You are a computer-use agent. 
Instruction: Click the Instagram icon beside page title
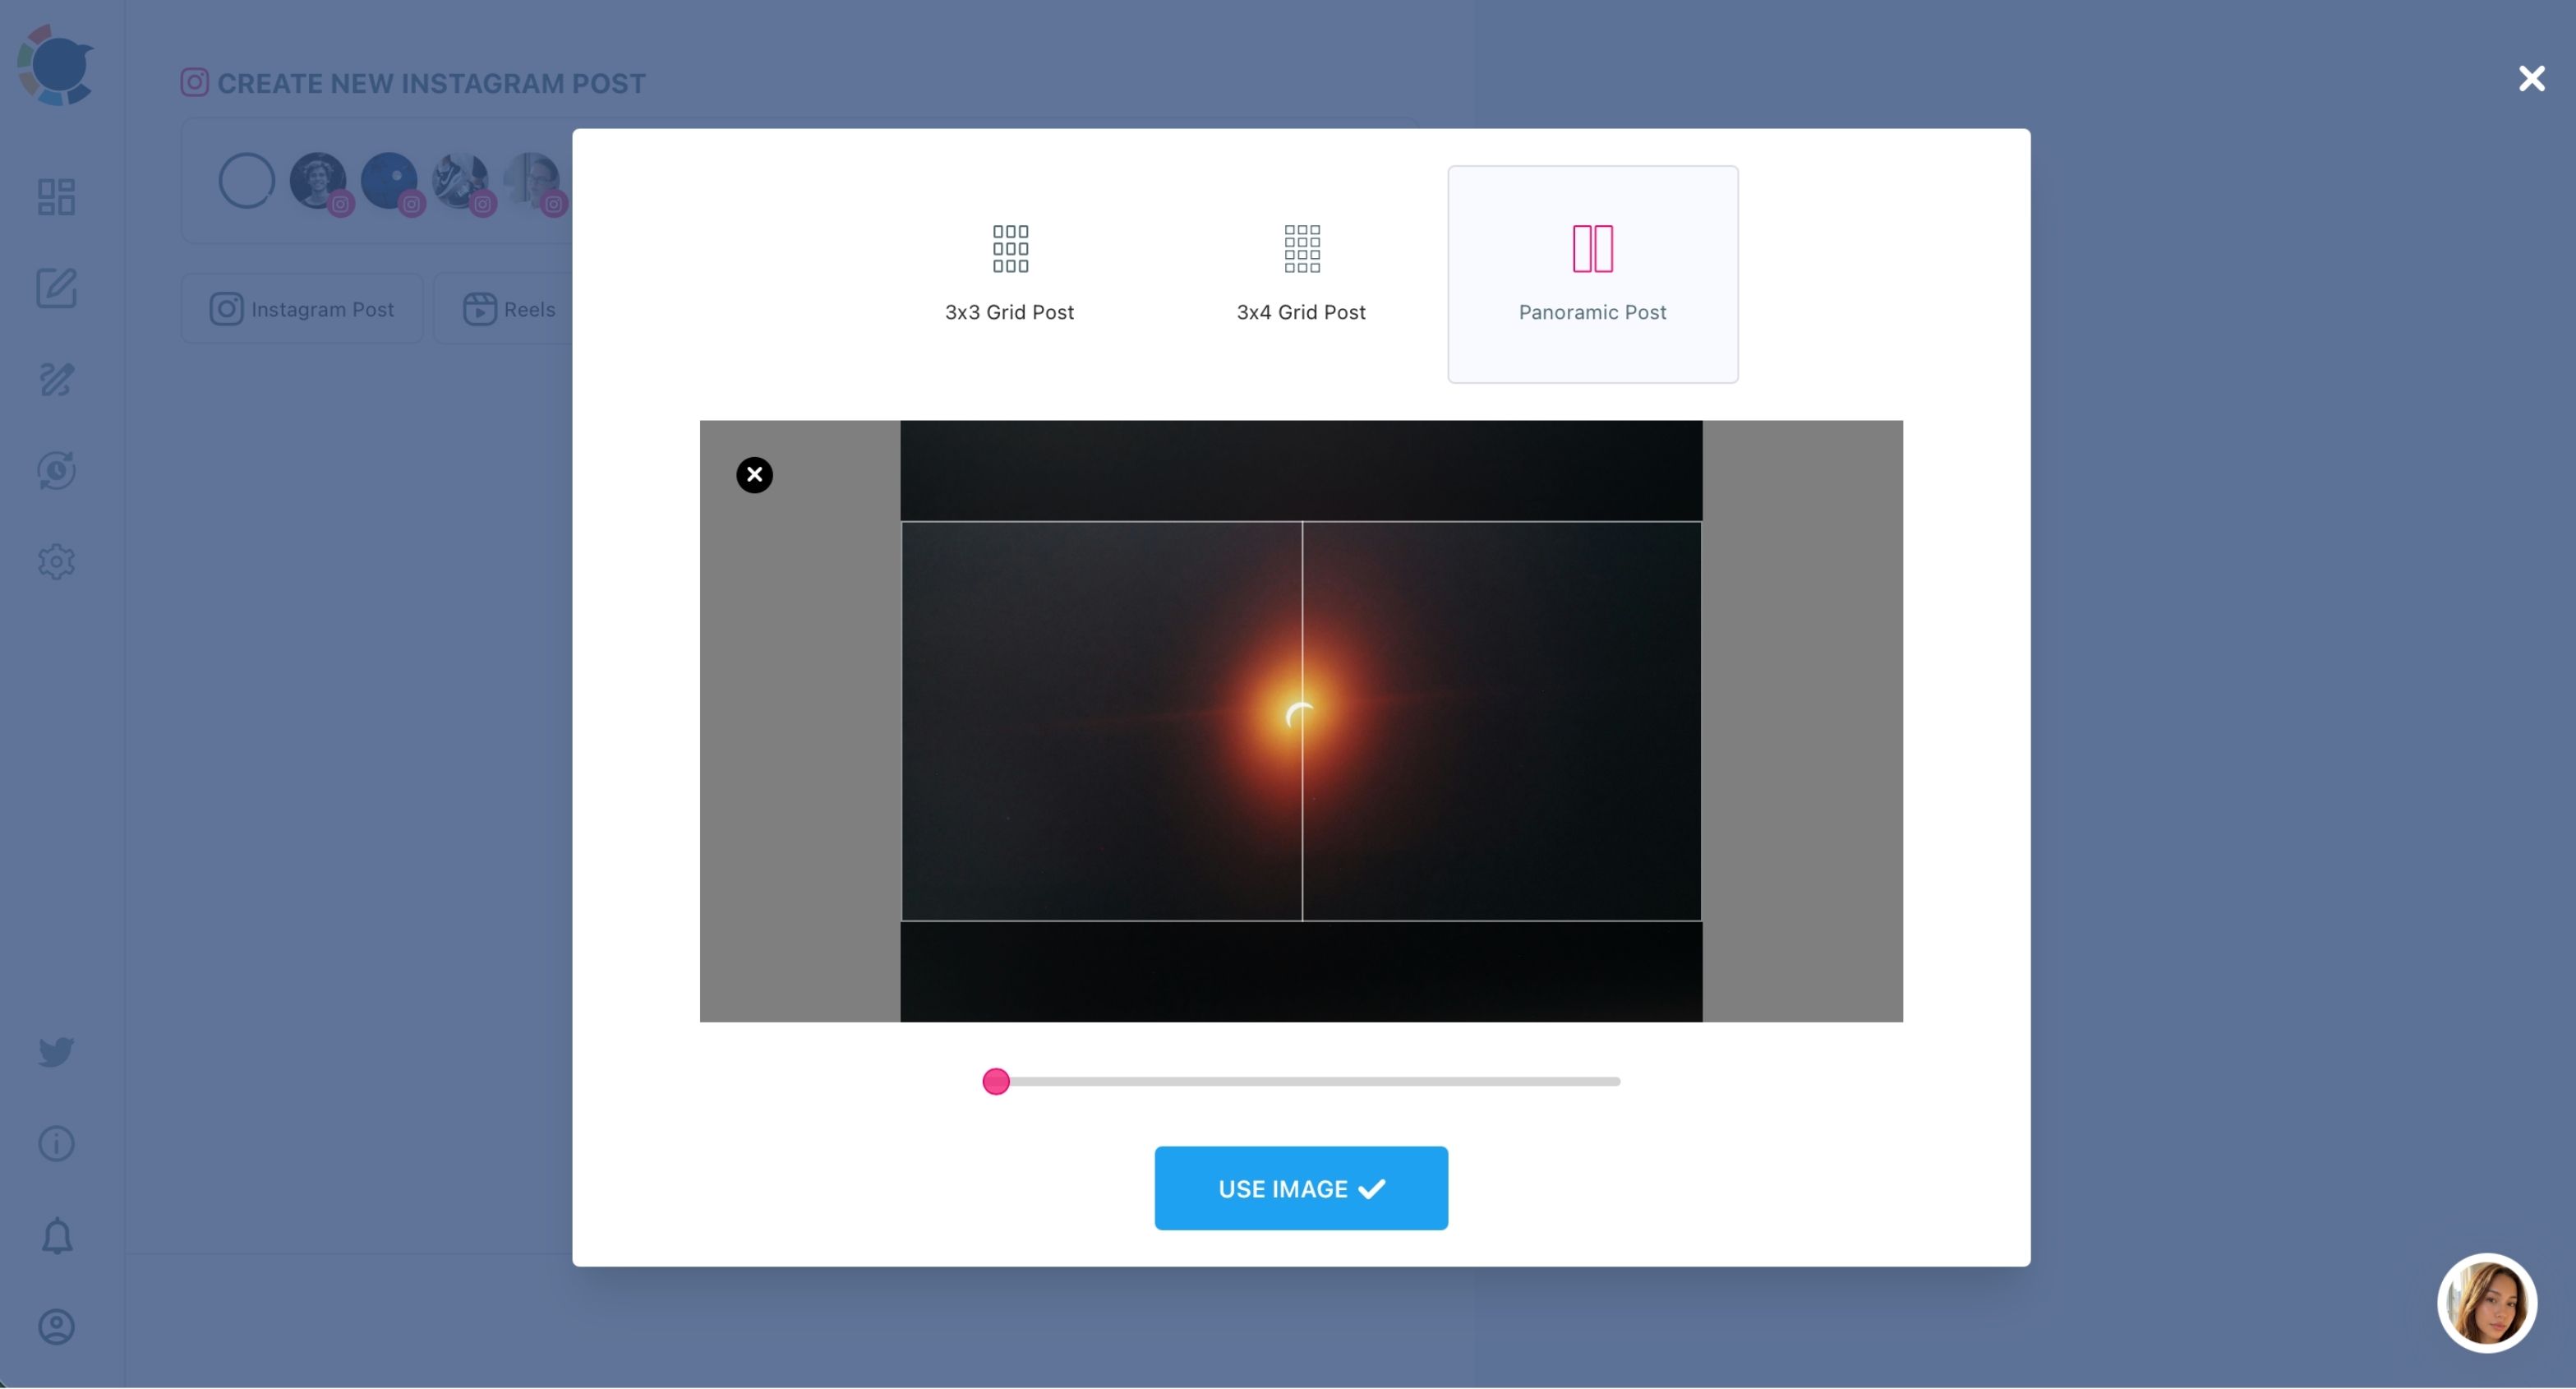tap(194, 82)
